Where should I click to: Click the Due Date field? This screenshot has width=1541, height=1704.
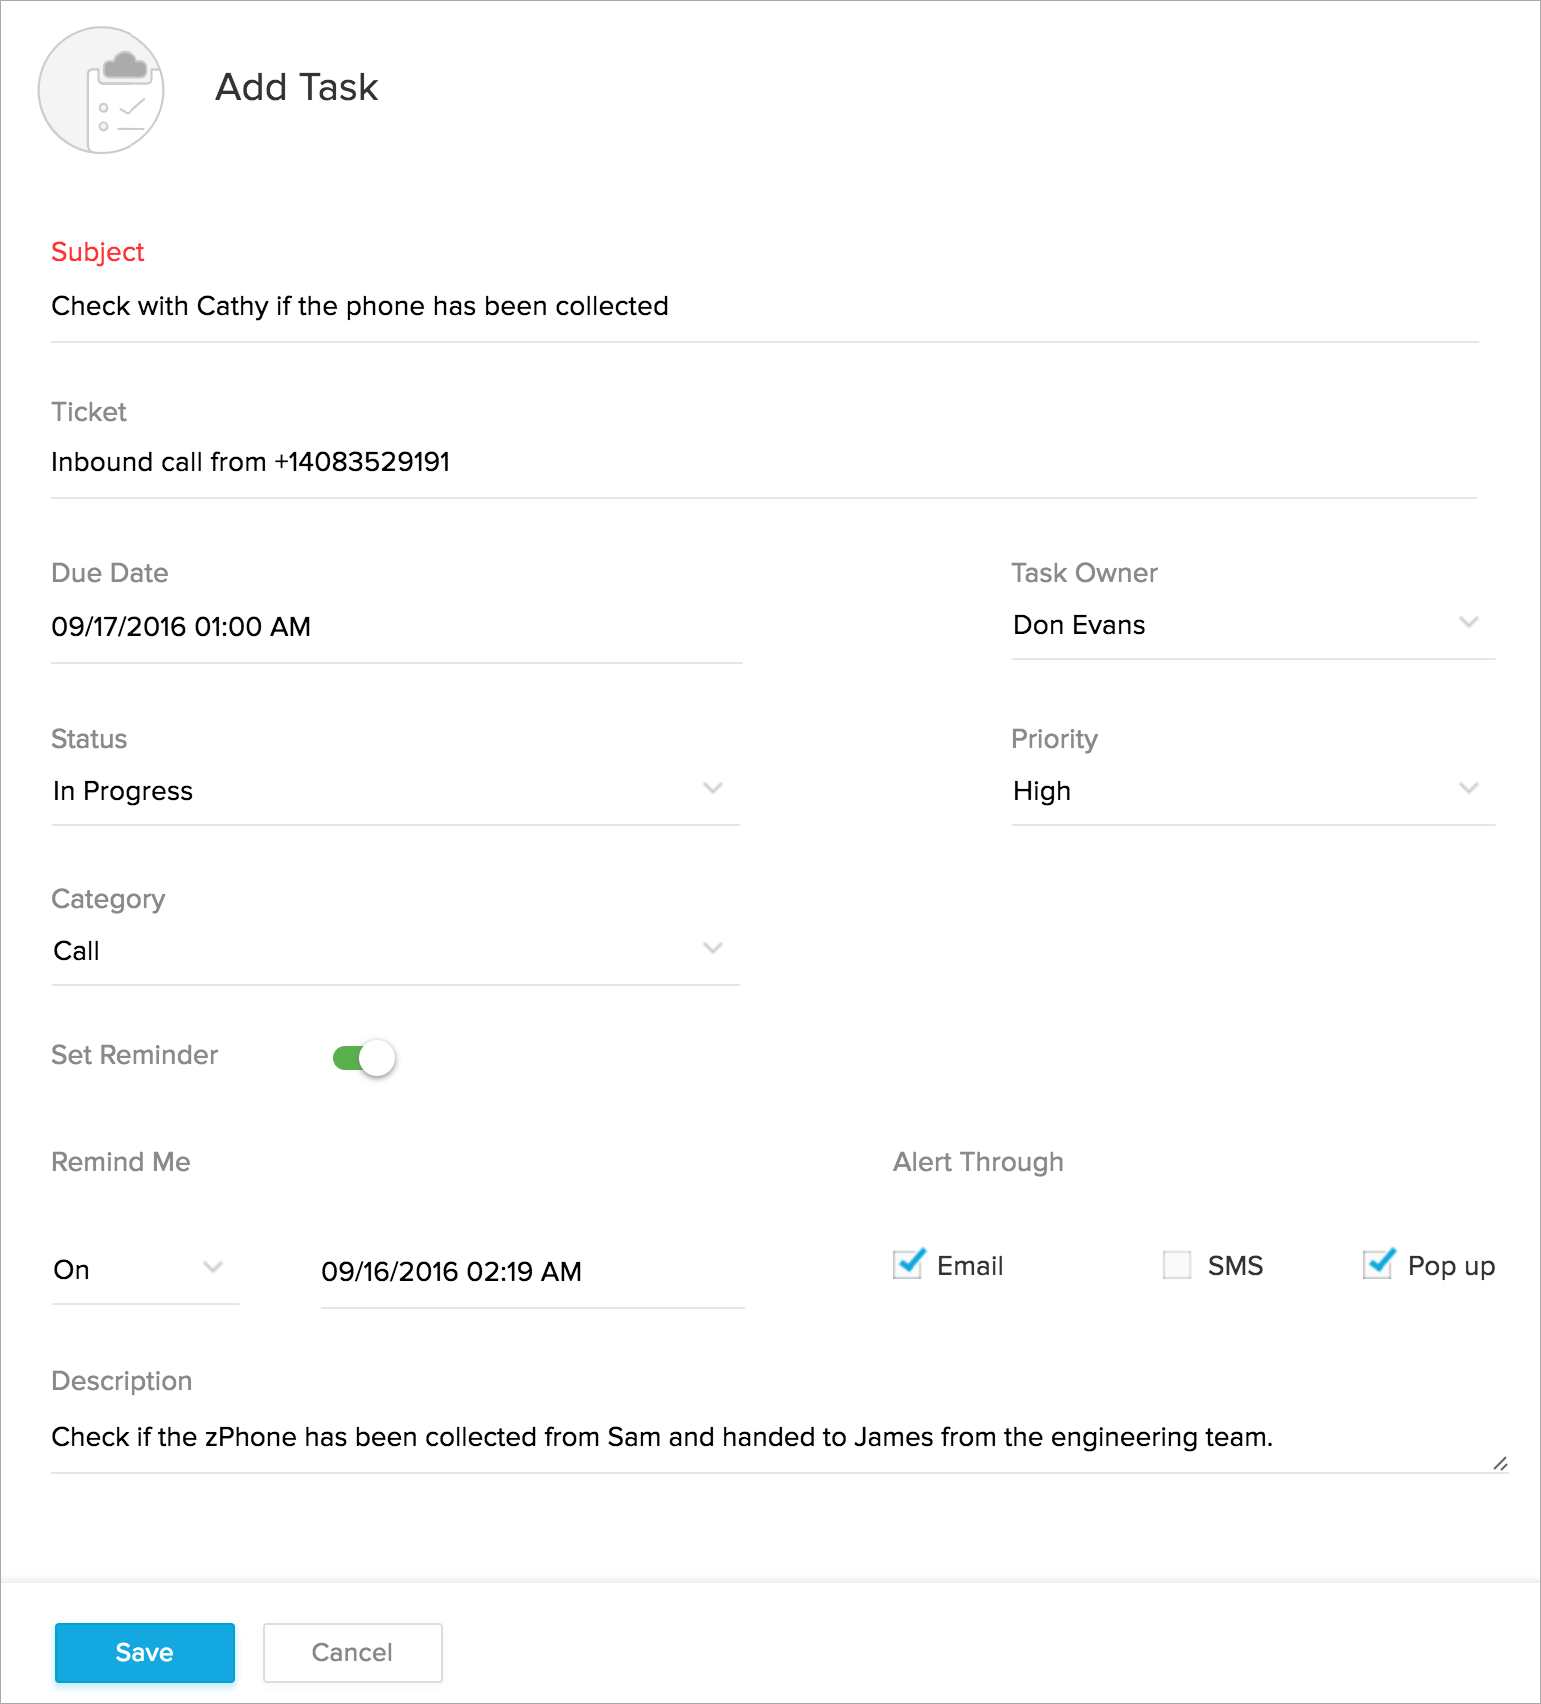396,627
